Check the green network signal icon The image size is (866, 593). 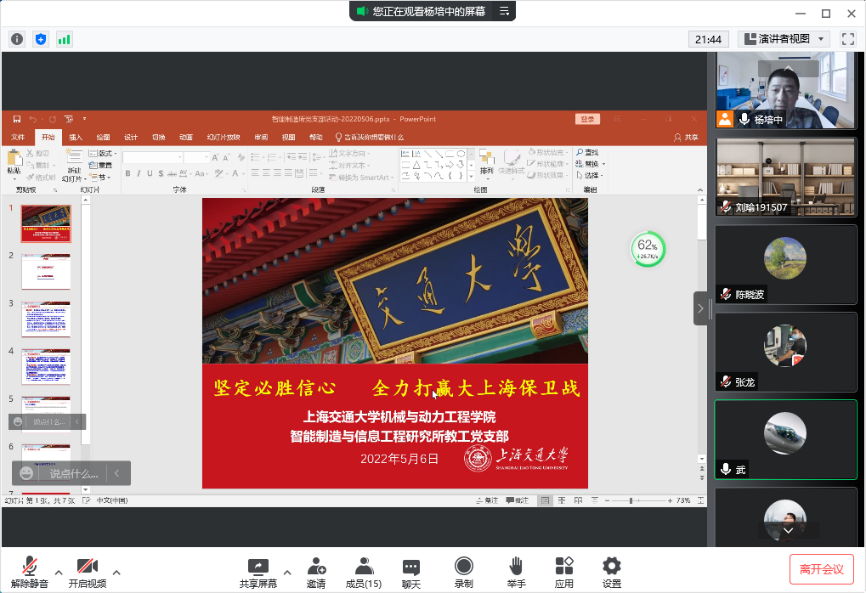(x=64, y=39)
